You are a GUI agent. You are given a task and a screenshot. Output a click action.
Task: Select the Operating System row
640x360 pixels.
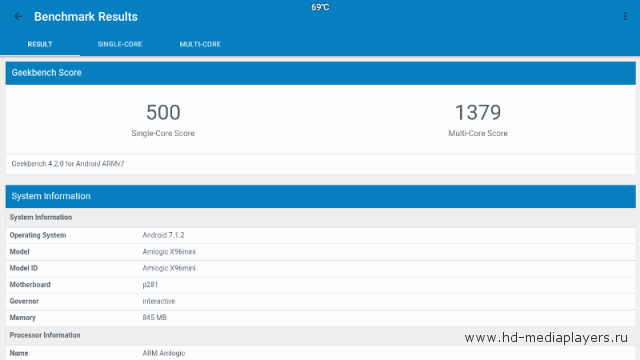[320, 236]
